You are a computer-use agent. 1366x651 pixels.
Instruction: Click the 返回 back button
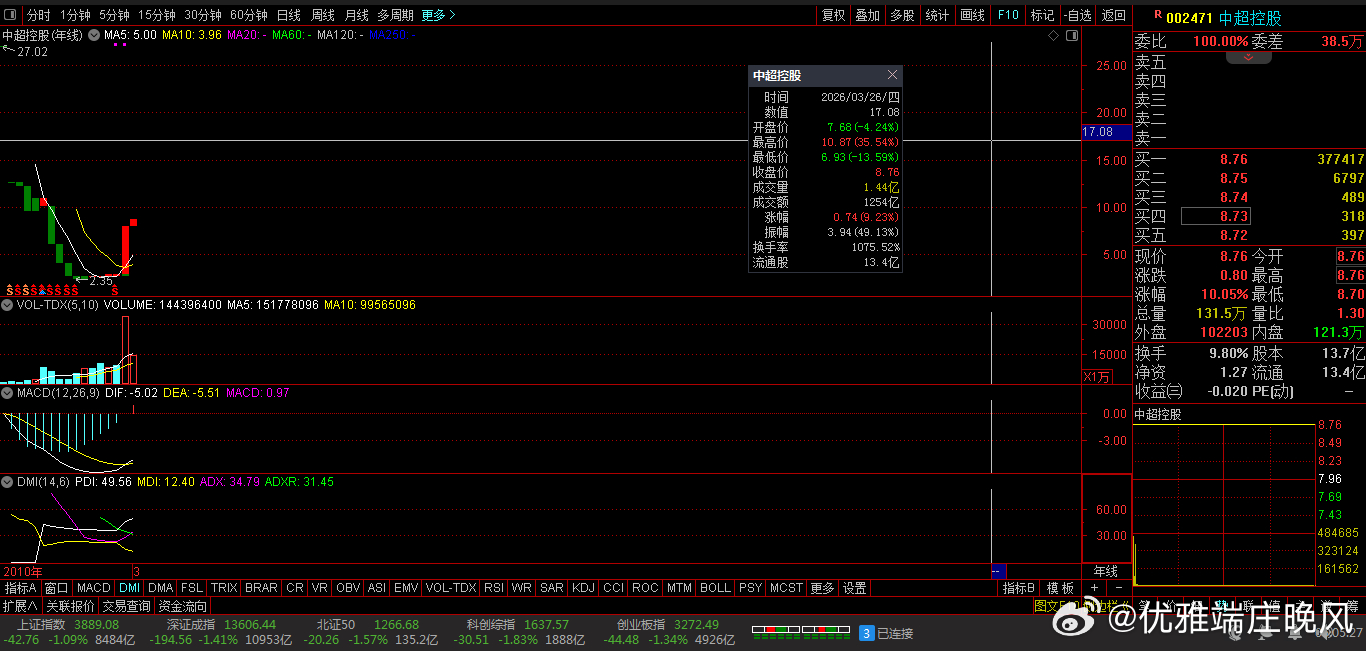pos(1113,15)
